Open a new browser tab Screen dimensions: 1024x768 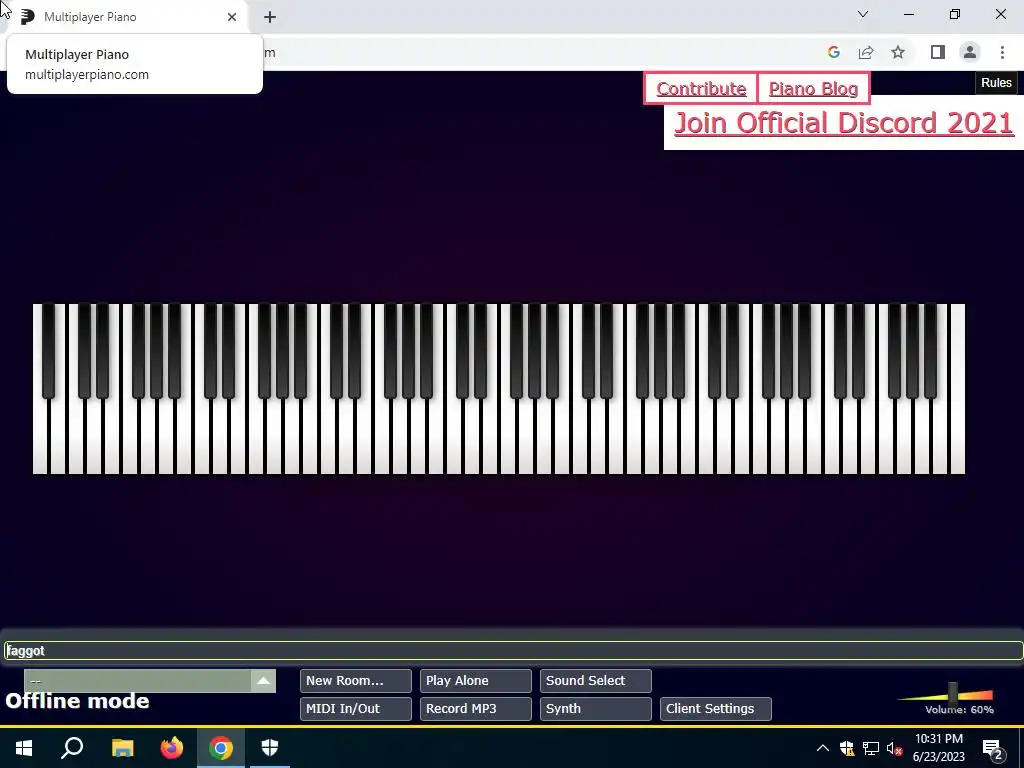[270, 17]
